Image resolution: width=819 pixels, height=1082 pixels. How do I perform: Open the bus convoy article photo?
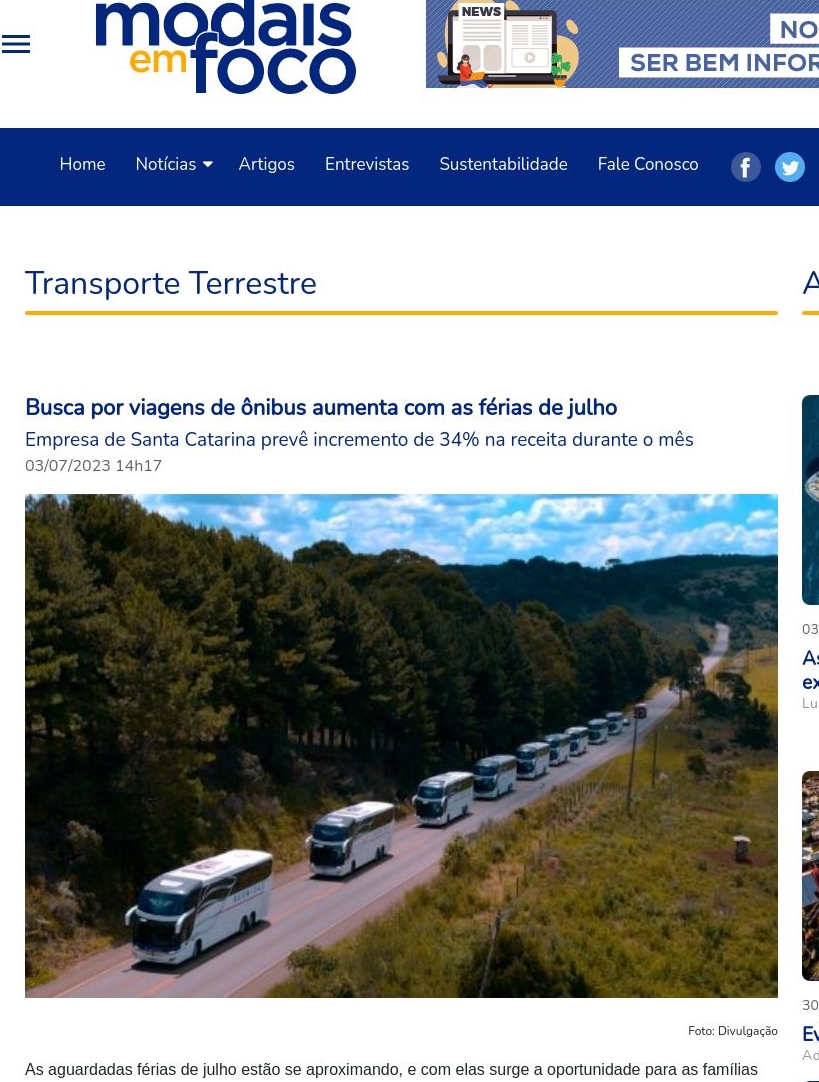point(401,745)
